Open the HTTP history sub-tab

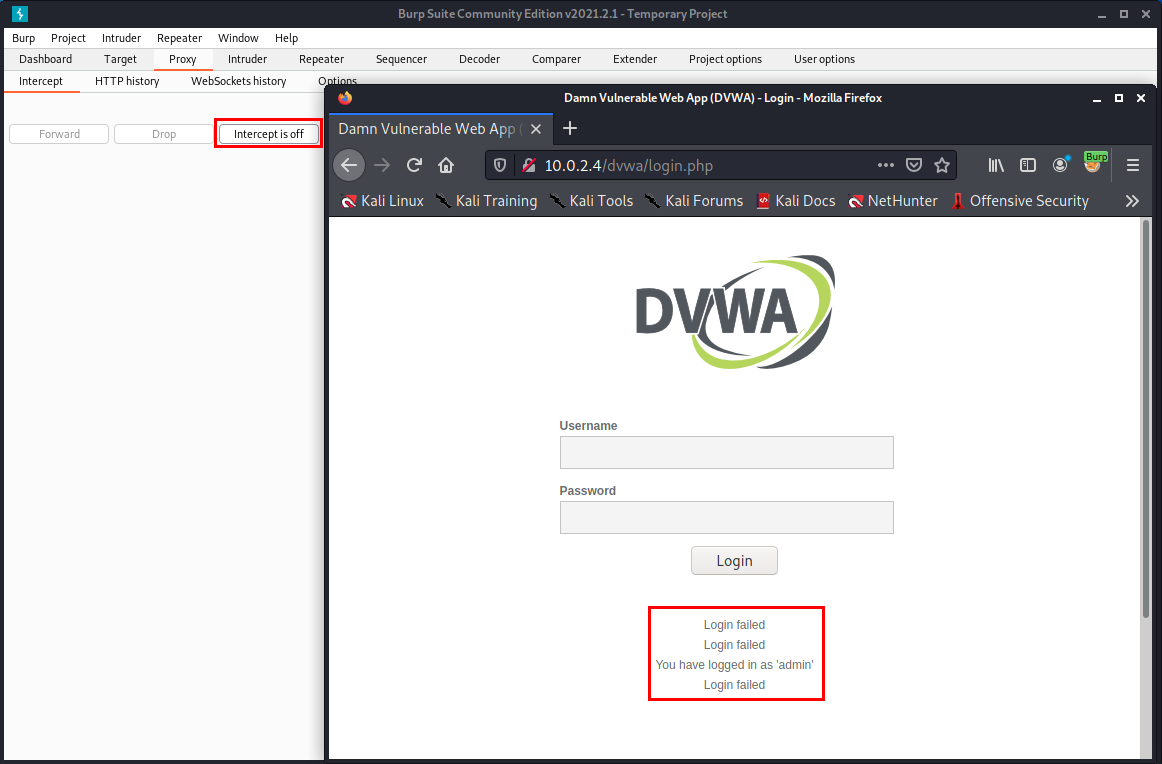pyautogui.click(x=127, y=82)
